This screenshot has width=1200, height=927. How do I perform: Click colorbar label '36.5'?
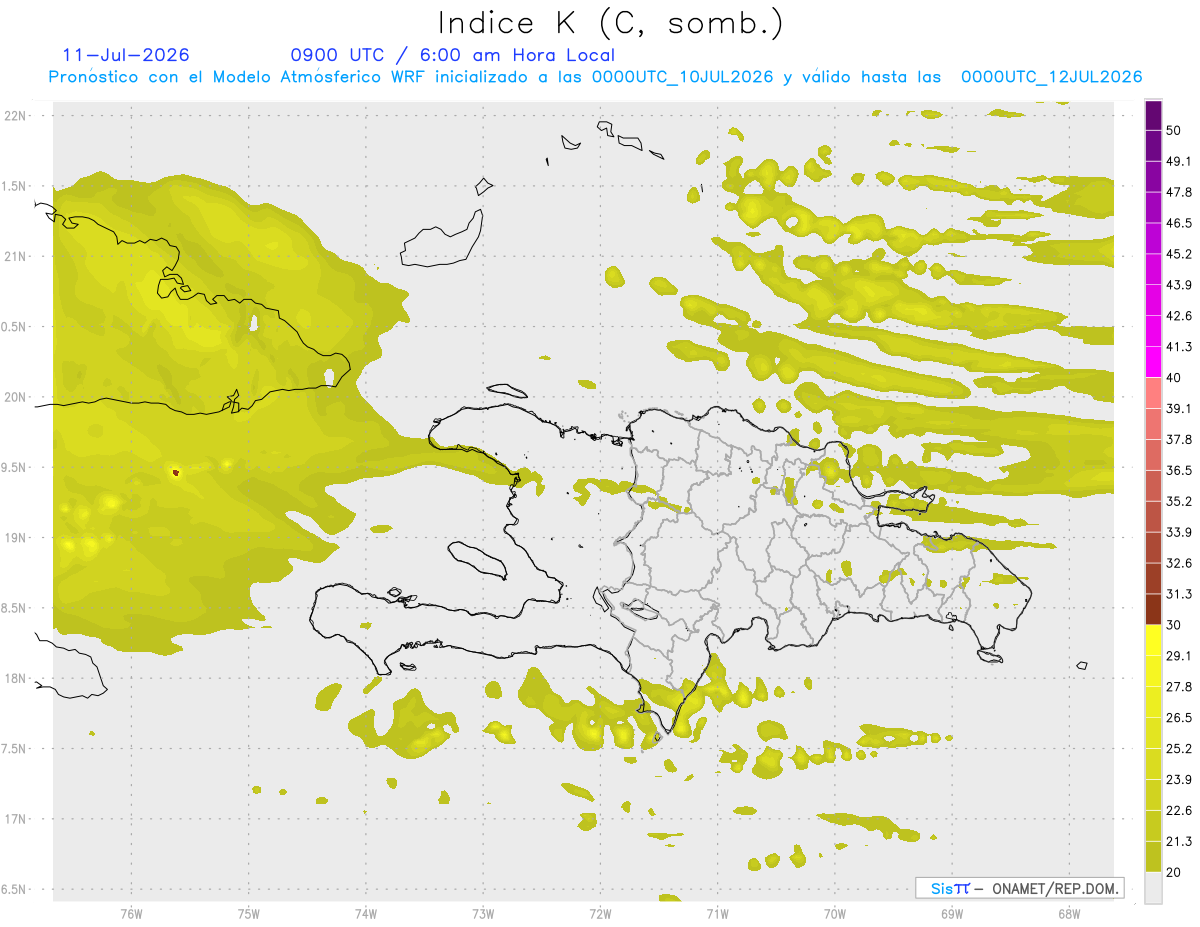click(x=1179, y=470)
